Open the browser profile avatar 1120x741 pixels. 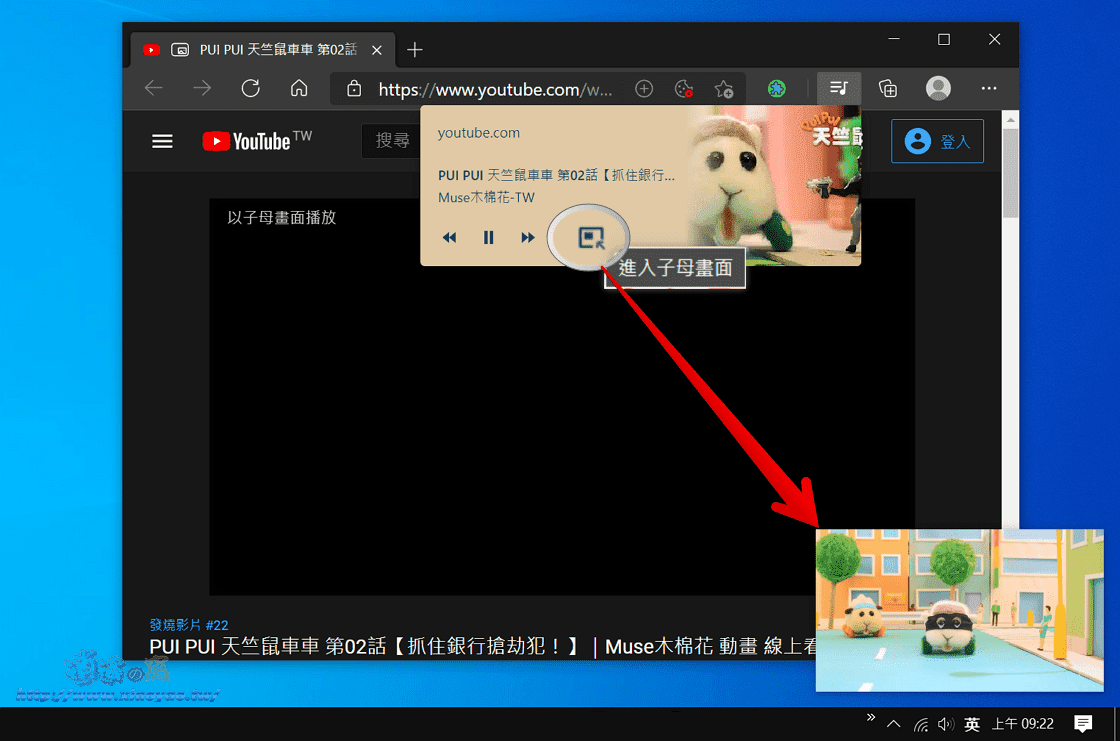pyautogui.click(x=938, y=89)
